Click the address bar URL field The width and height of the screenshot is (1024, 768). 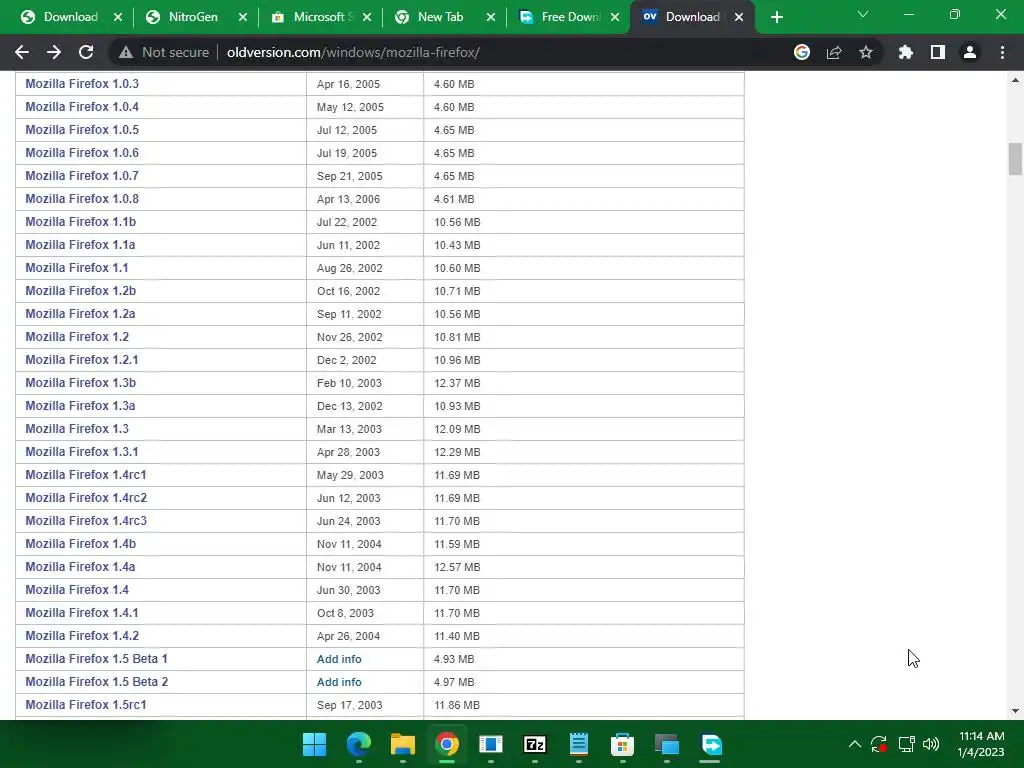click(353, 52)
